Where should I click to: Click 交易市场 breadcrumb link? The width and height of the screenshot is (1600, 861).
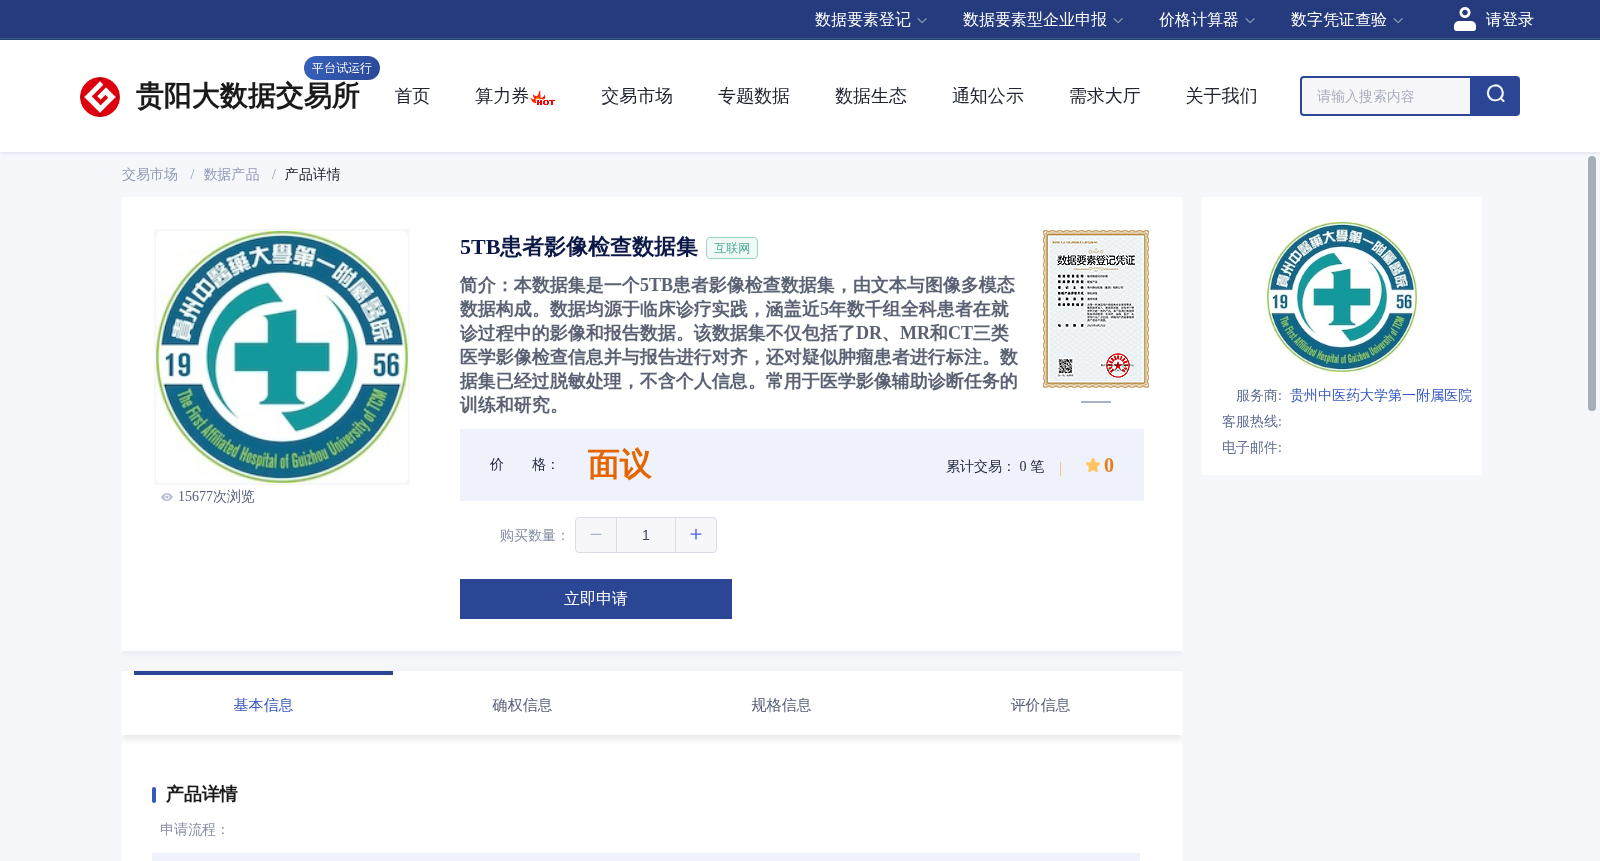150,175
